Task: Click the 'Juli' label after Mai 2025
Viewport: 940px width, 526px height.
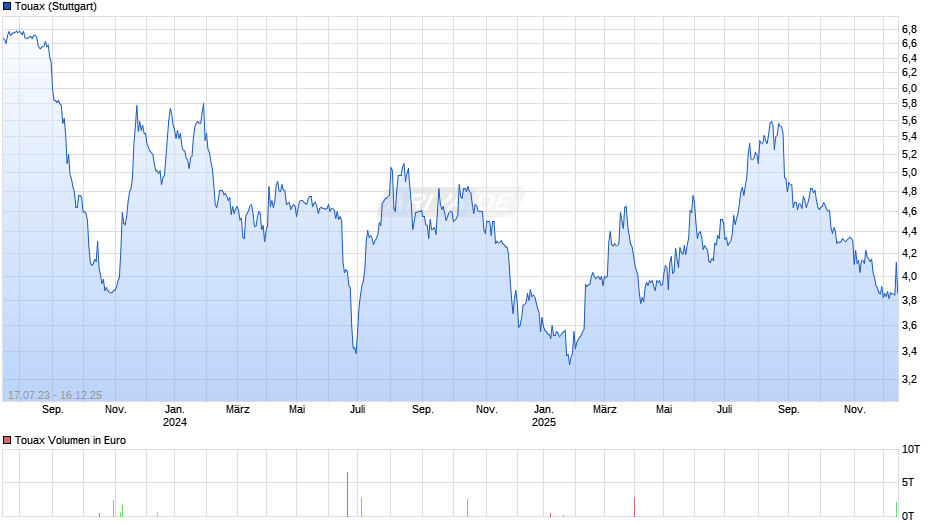Action: [x=724, y=409]
